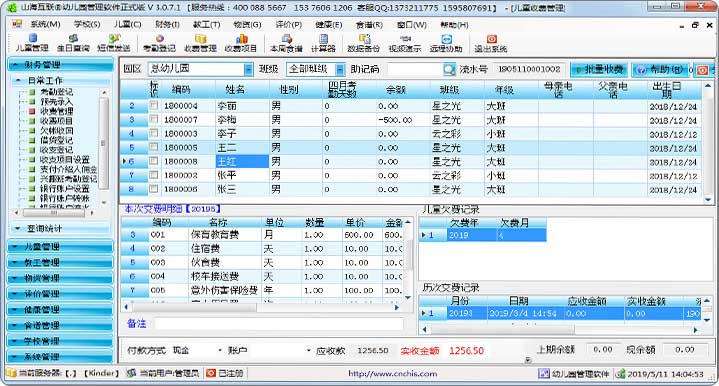The image size is (719, 386).
Task: Open 班级 dropdown 全部班级
Action: pyautogui.click(x=340, y=69)
